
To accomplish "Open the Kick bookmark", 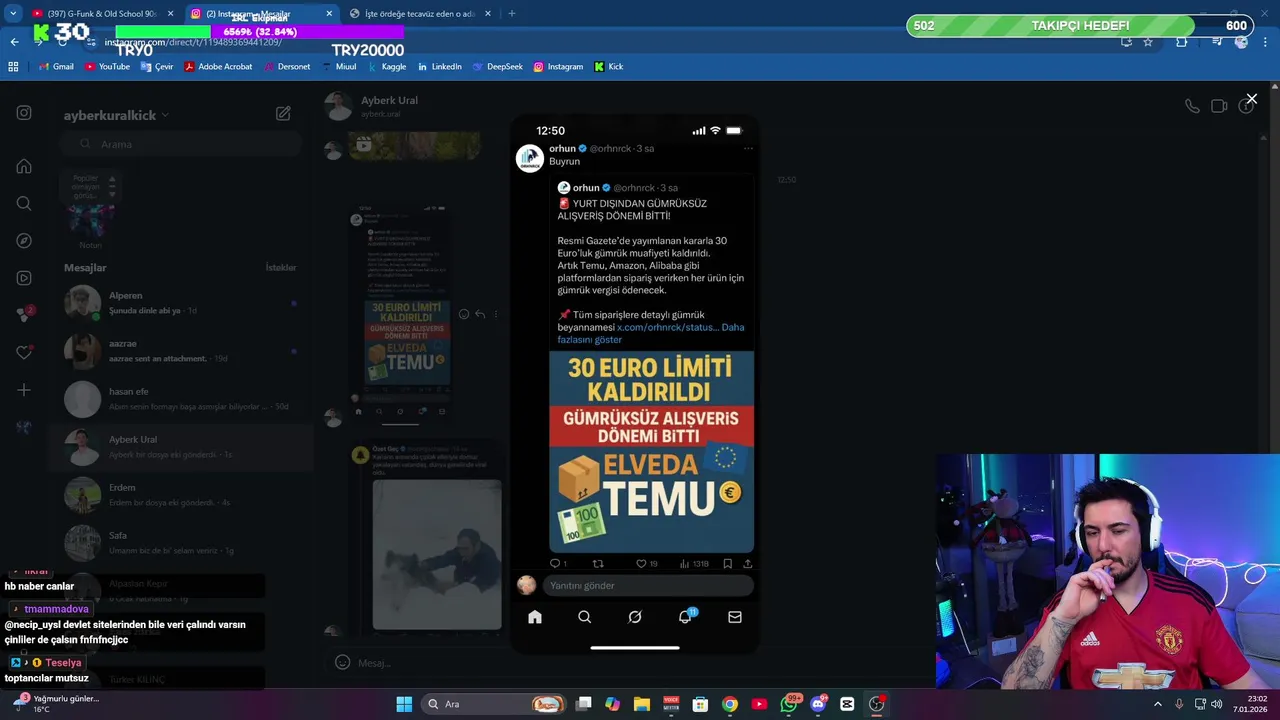I will (609, 67).
